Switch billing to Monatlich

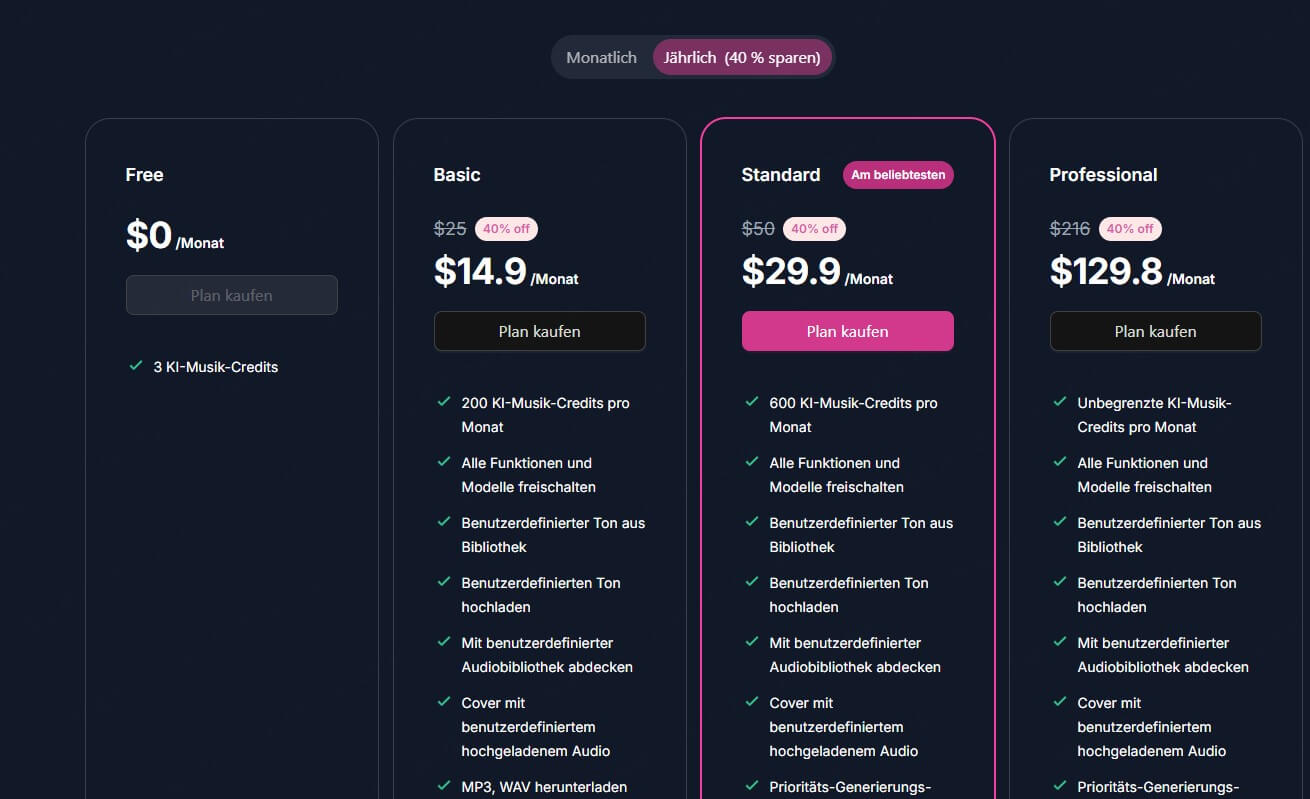click(601, 57)
